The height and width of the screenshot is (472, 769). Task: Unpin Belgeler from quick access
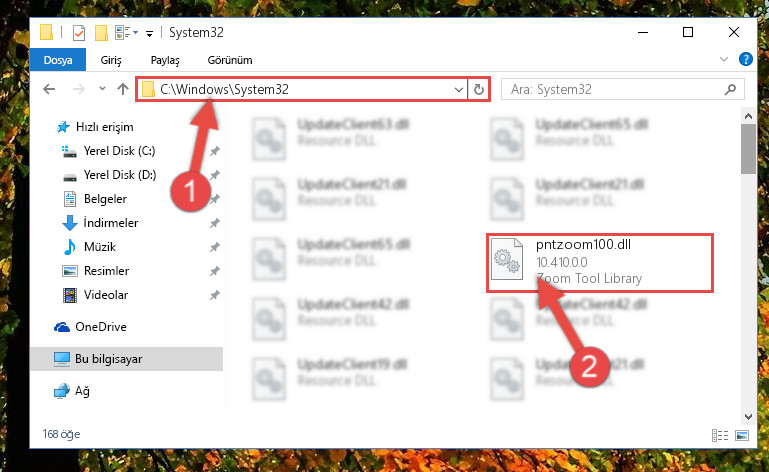pos(214,199)
